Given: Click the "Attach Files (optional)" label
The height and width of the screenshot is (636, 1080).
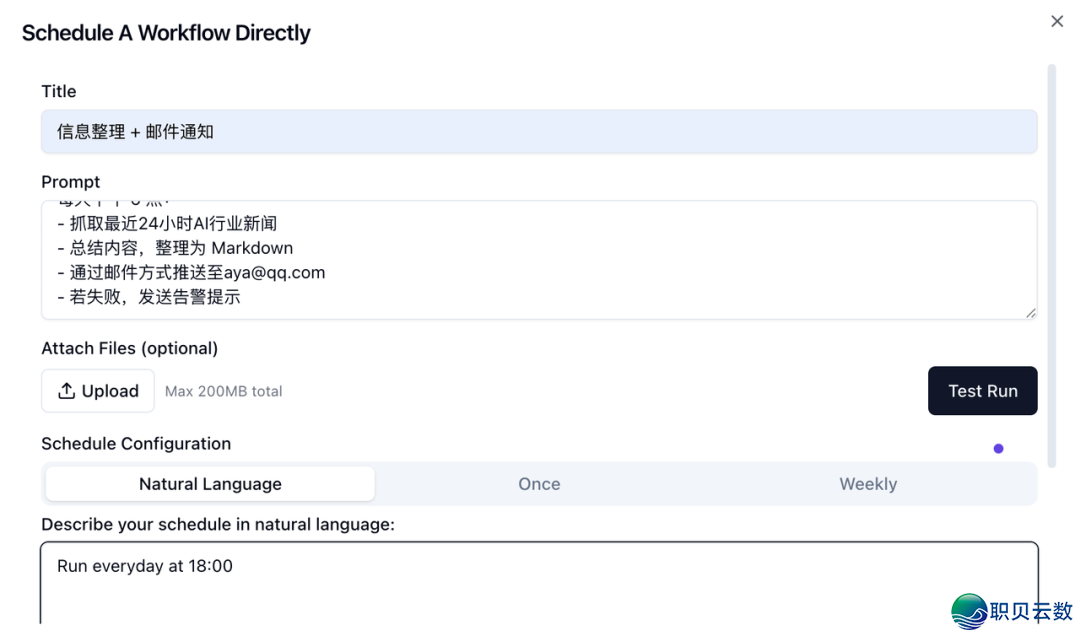Looking at the screenshot, I should click(x=129, y=348).
